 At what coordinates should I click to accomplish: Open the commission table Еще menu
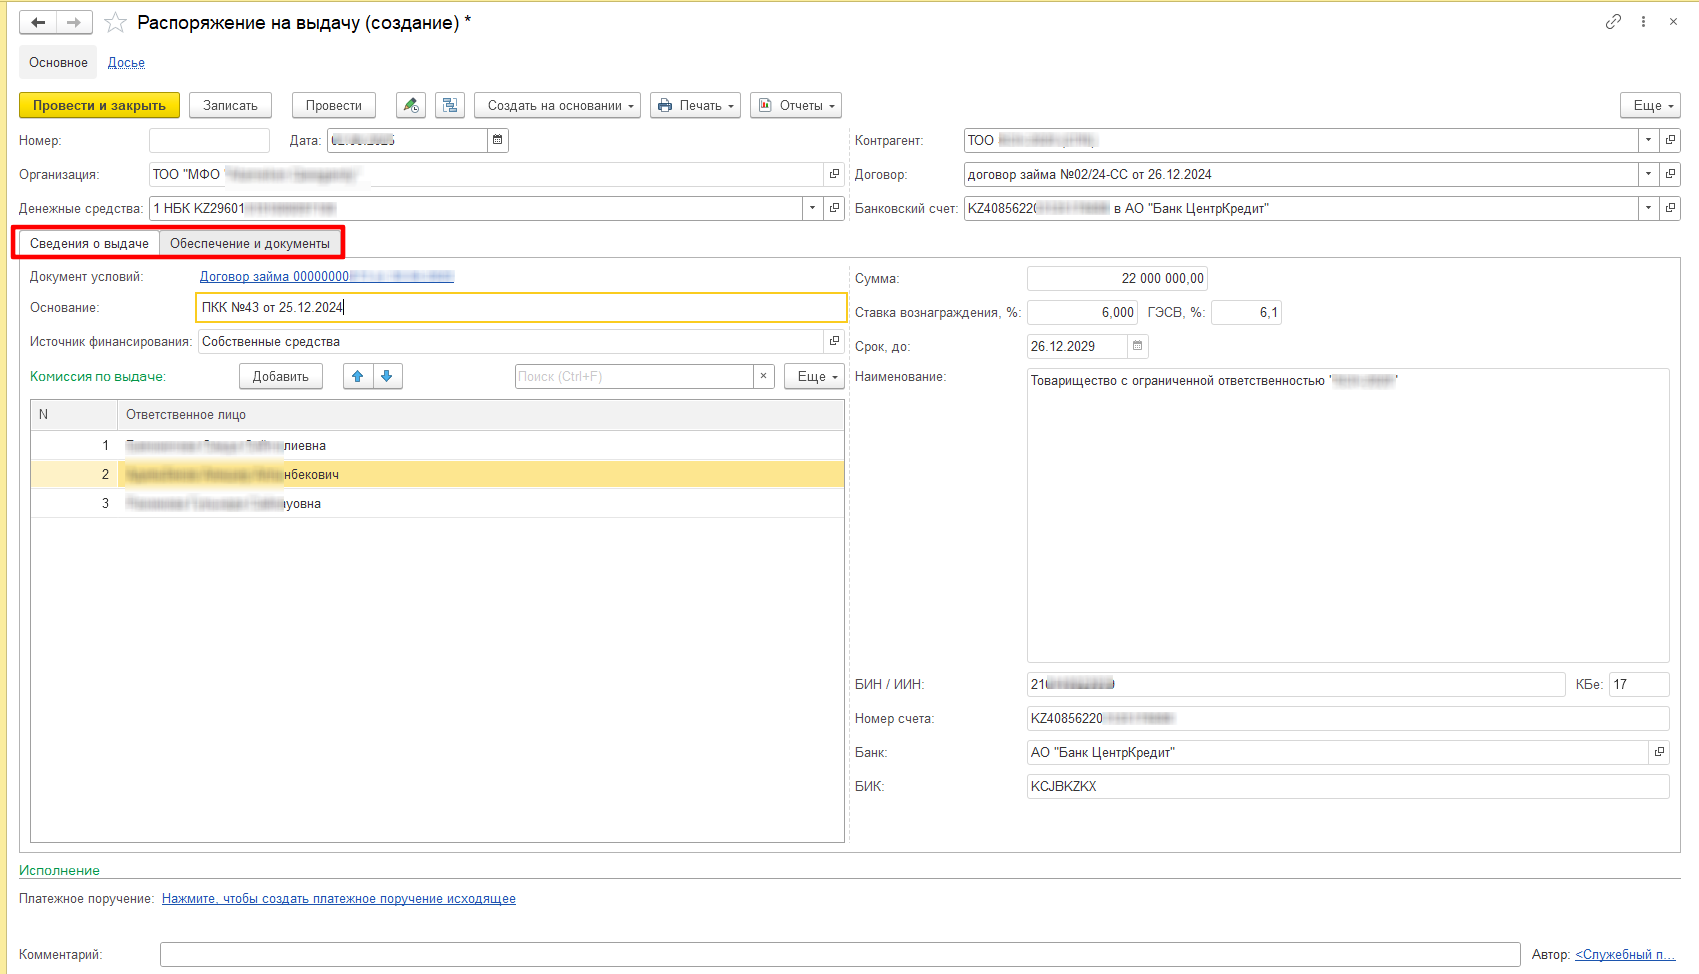[x=815, y=376]
